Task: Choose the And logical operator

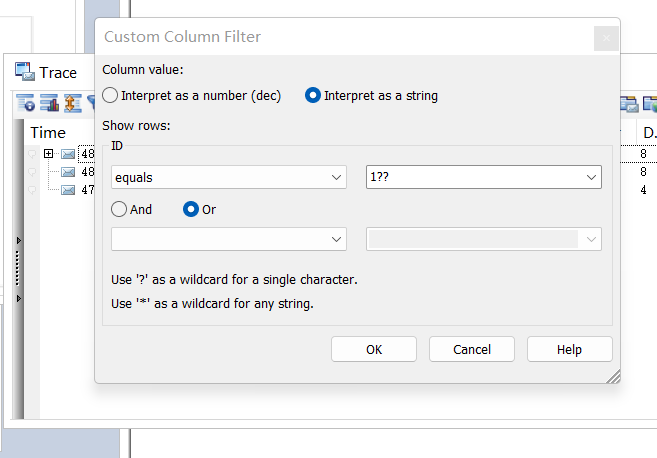Action: (120, 210)
